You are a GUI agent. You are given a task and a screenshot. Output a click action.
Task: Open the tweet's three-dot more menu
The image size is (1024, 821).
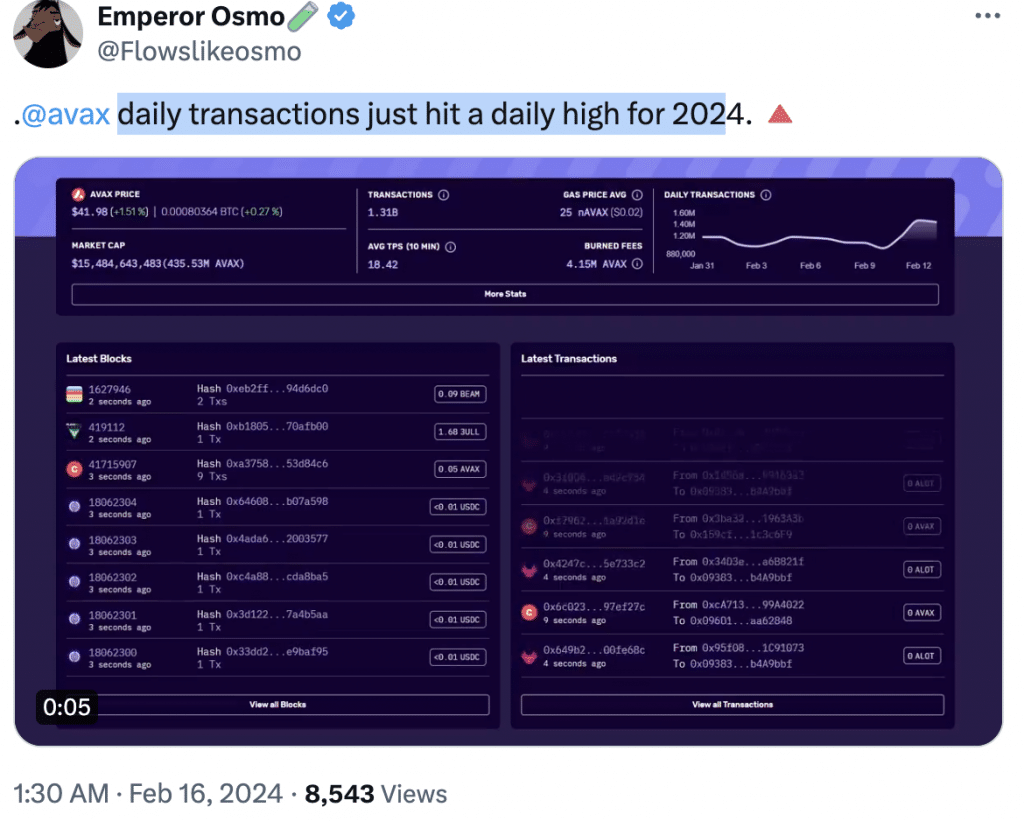point(987,16)
